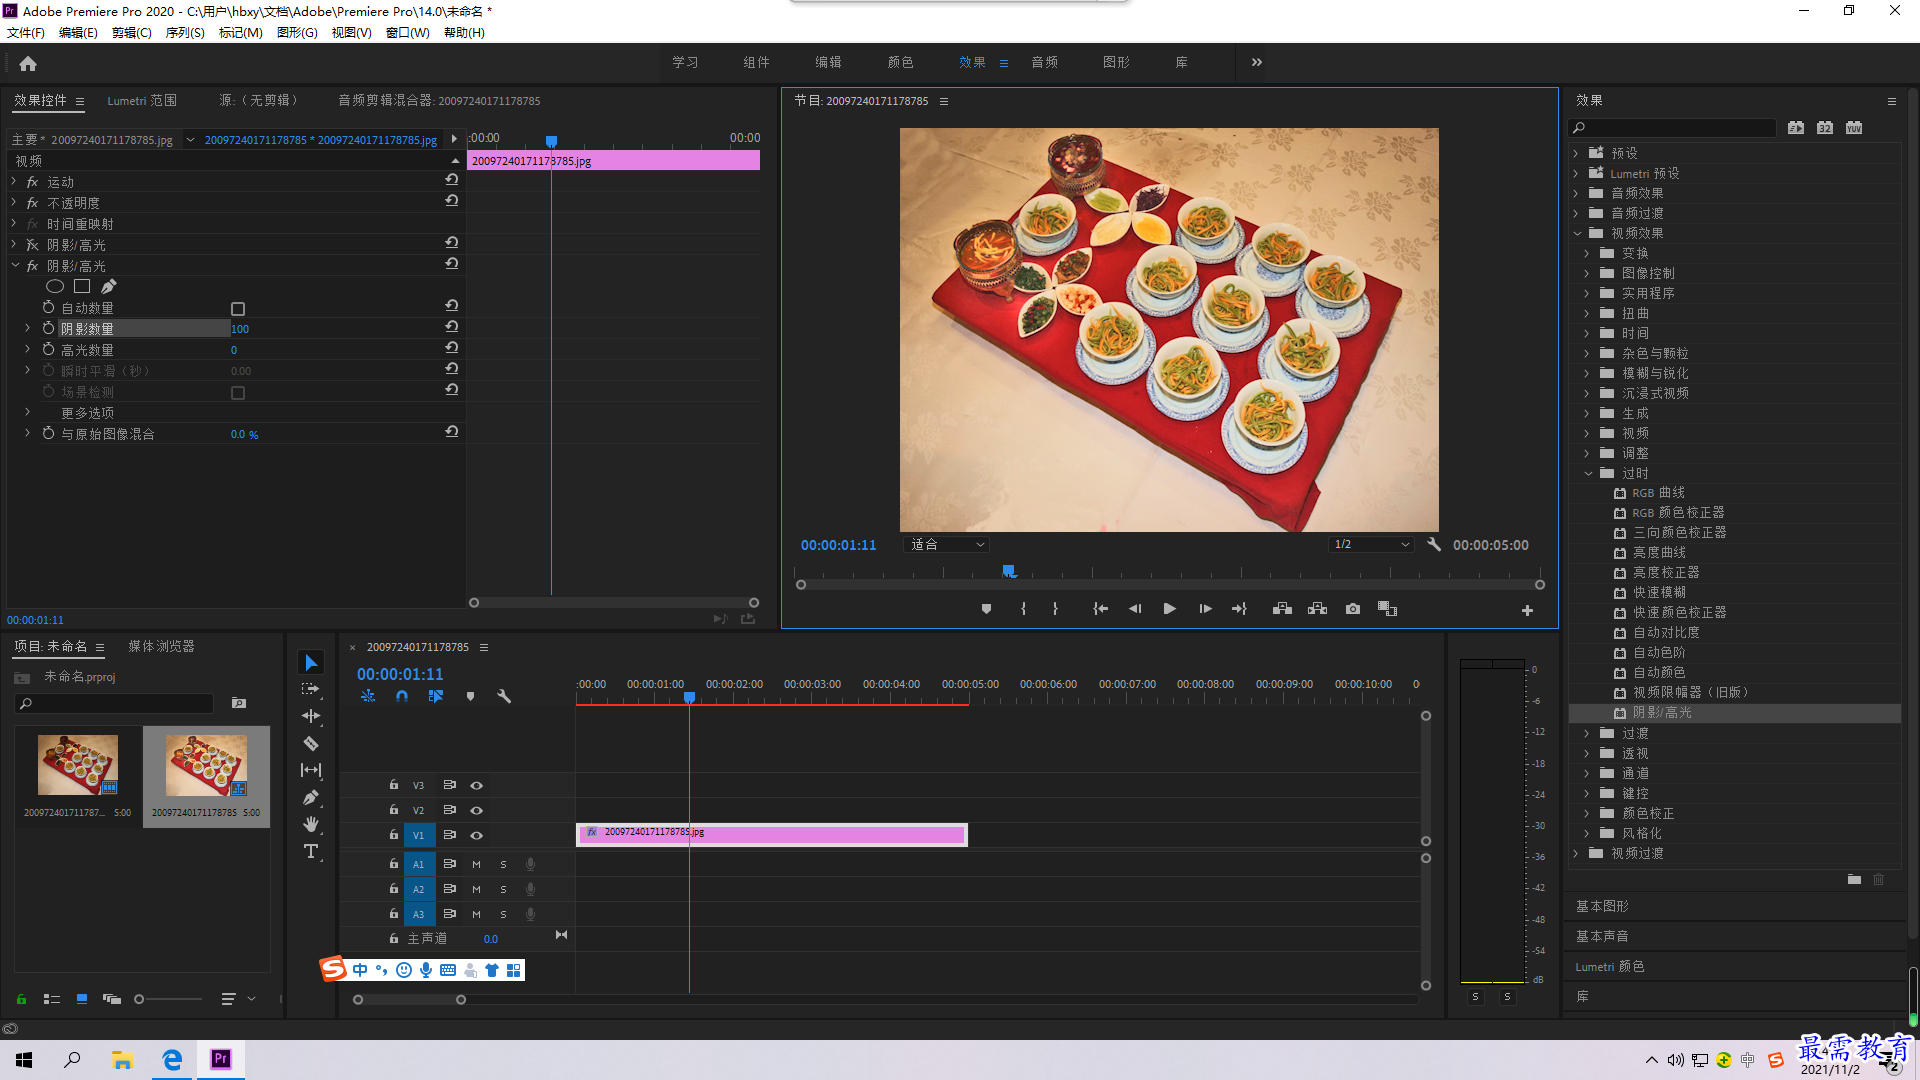Open the 文件(F) menu
The image size is (1920, 1080).
pyautogui.click(x=26, y=32)
